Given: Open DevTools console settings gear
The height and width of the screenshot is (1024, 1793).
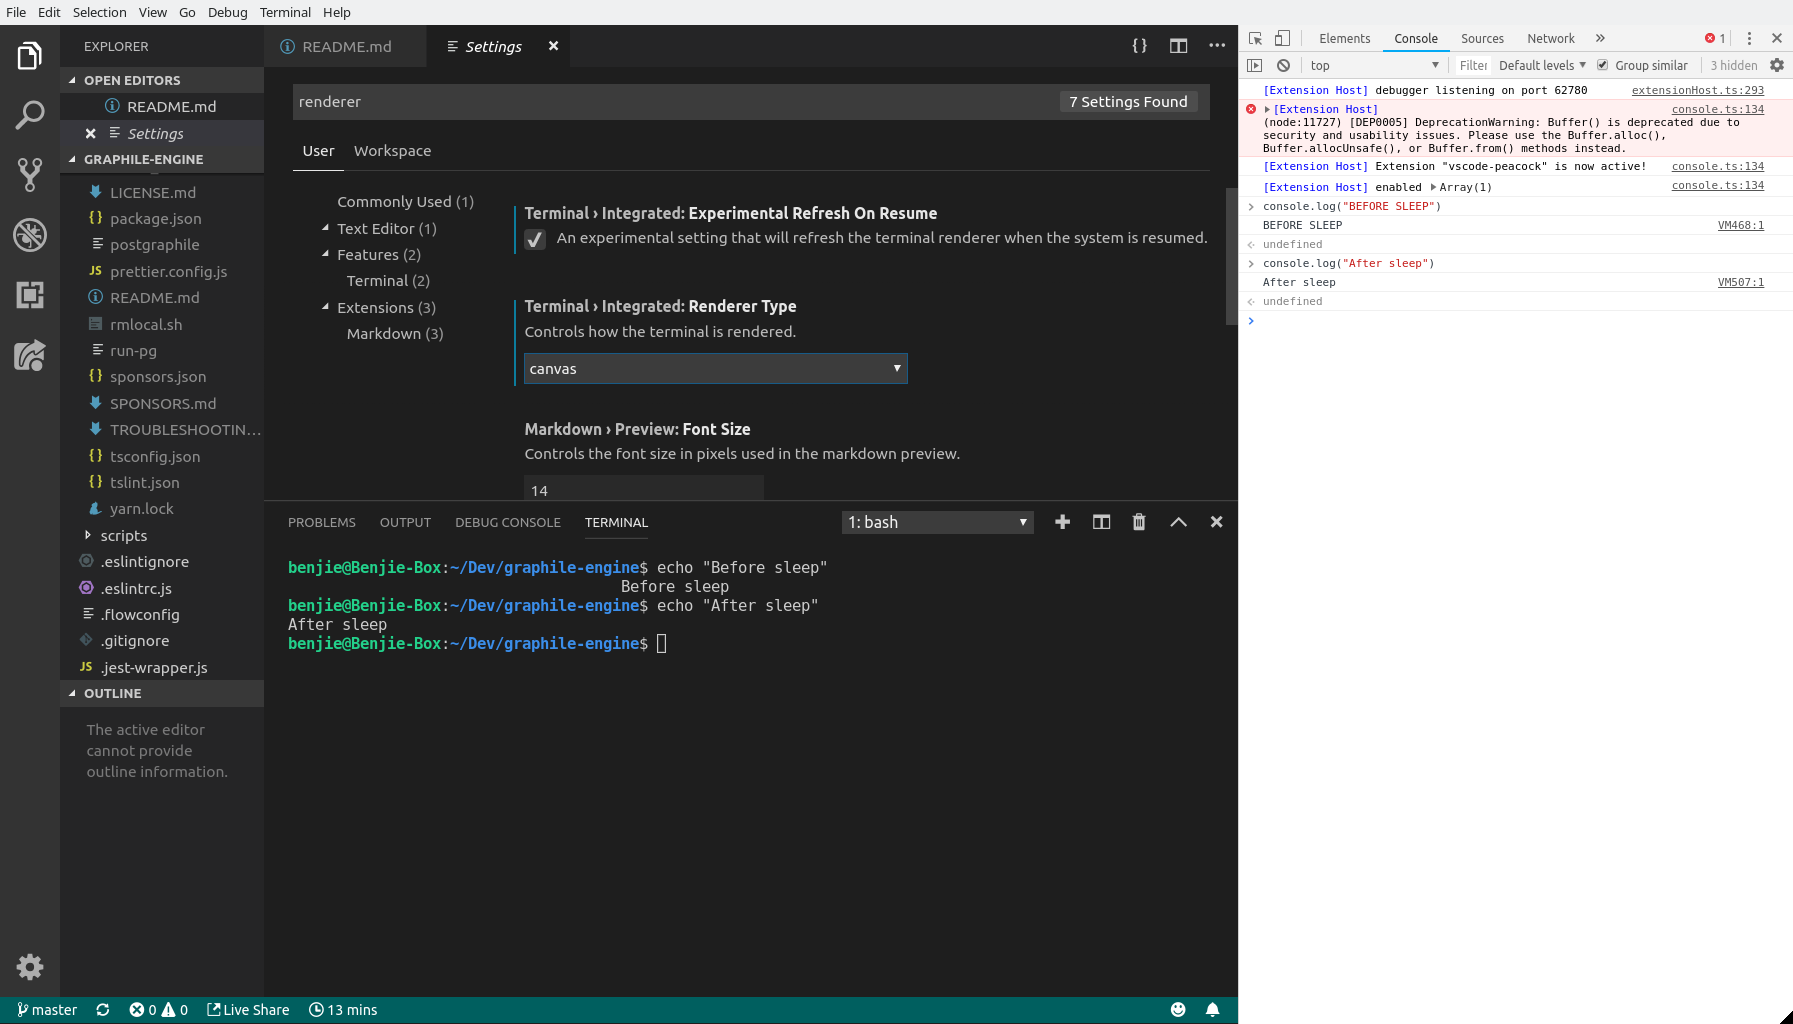Looking at the screenshot, I should 1777,65.
